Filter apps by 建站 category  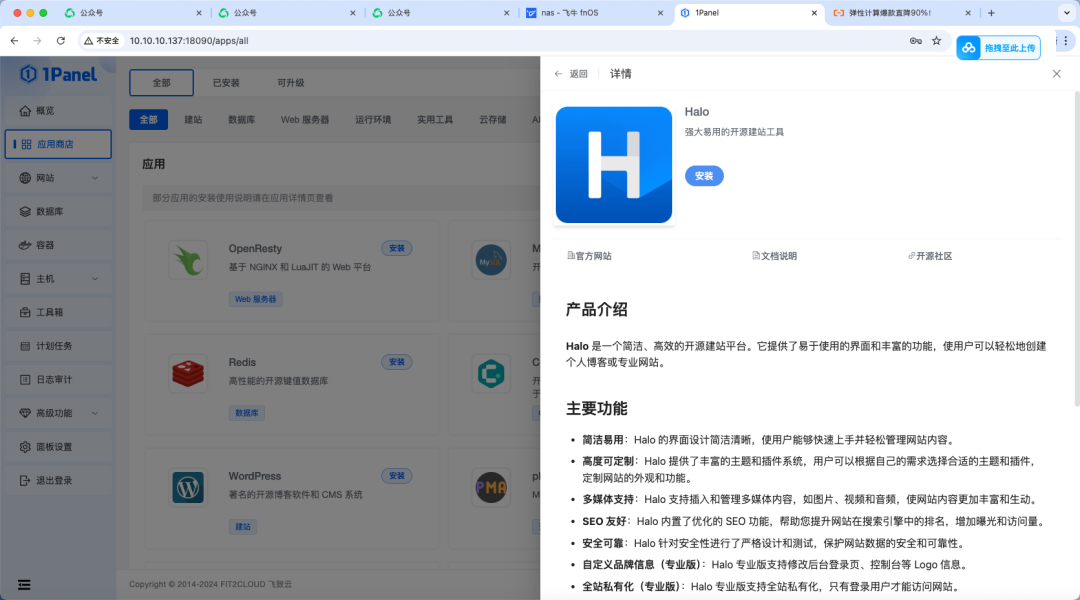(194, 120)
